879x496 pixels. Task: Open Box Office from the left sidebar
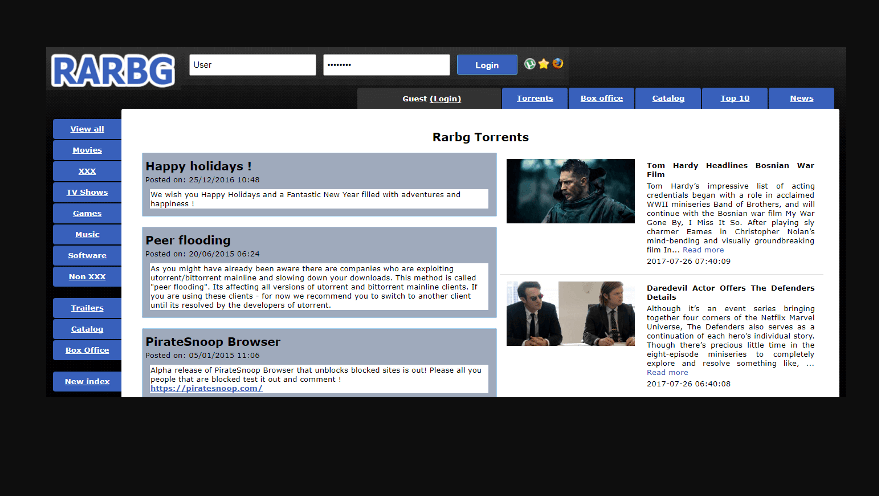click(x=87, y=350)
